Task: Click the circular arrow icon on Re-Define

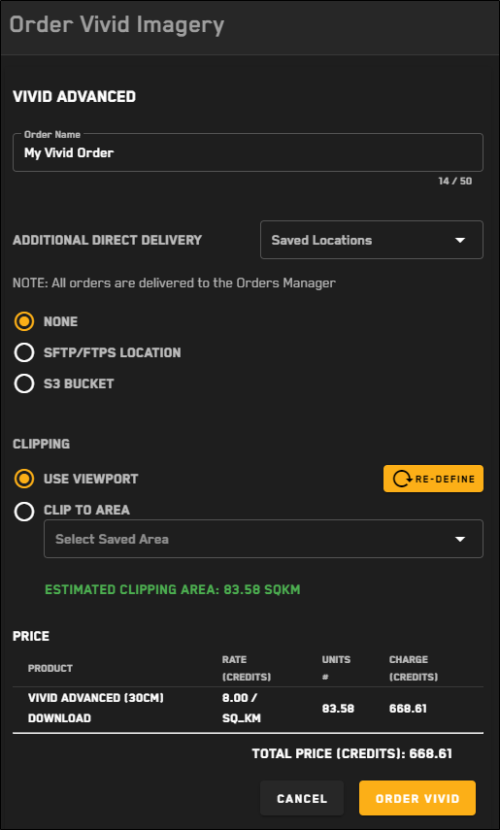Action: [402, 479]
